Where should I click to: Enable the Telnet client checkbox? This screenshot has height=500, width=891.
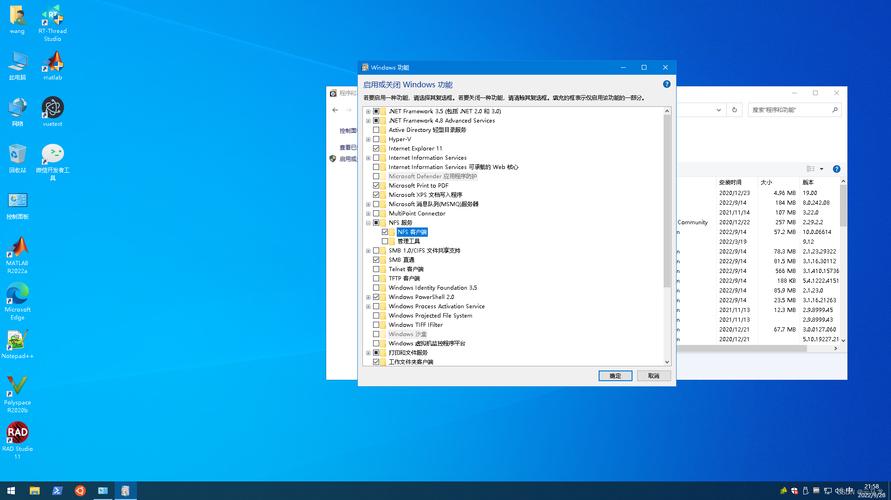click(x=376, y=269)
